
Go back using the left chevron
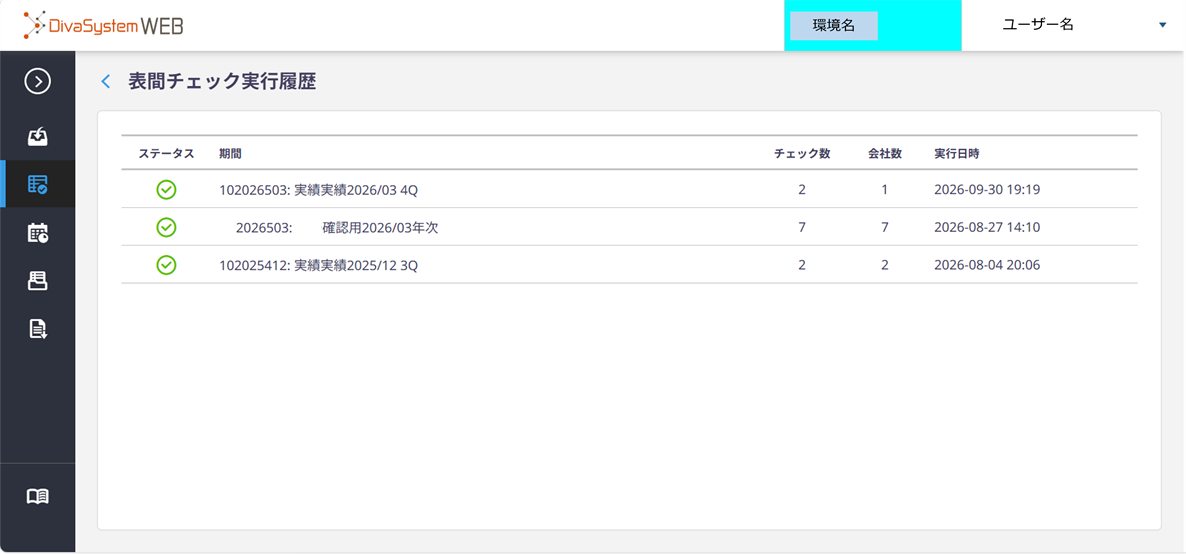[x=106, y=82]
